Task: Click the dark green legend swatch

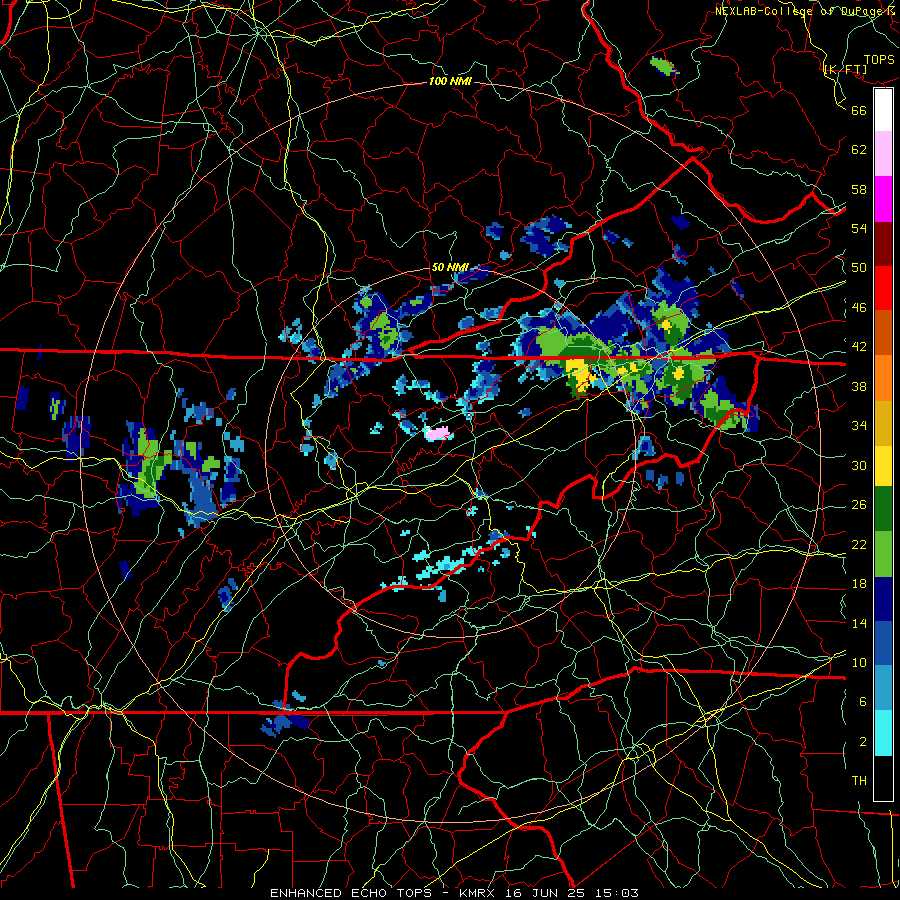Action: (x=883, y=509)
